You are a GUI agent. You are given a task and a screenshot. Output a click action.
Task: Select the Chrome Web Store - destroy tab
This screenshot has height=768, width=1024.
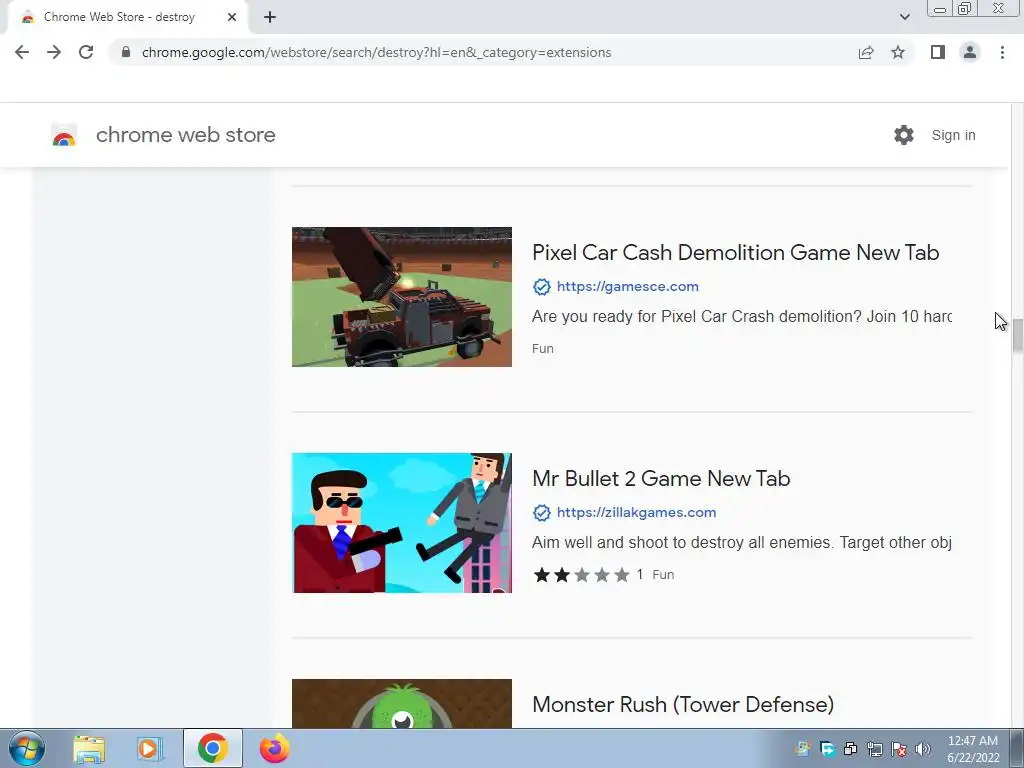(127, 17)
